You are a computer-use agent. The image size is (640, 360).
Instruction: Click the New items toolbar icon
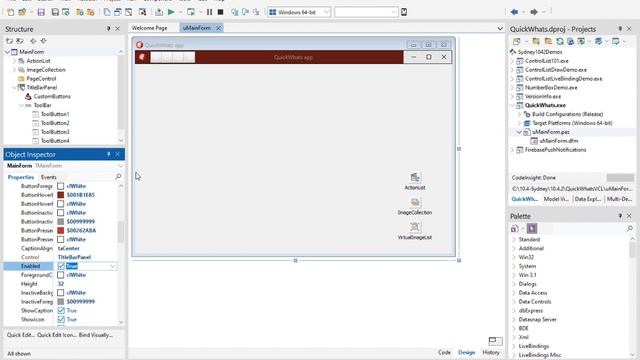11,12
